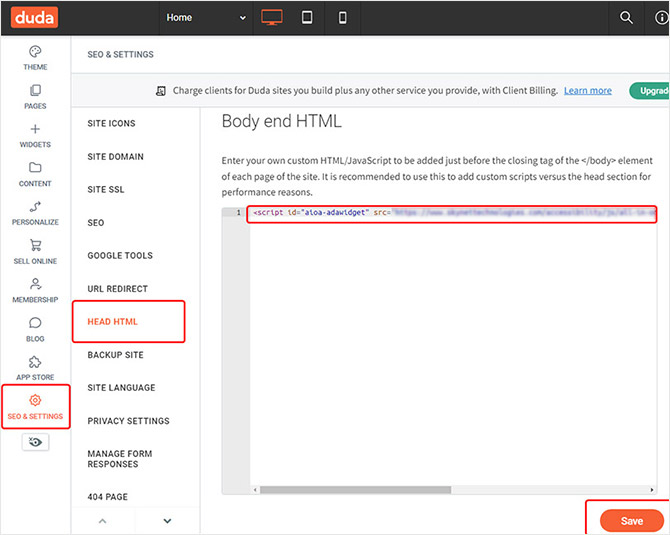Toggle the preview eye icon
The width and height of the screenshot is (670, 535).
coord(36,442)
